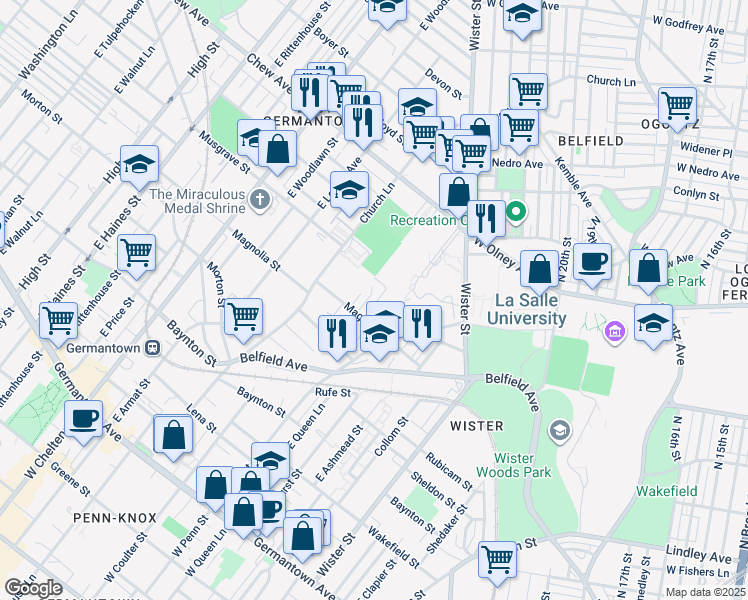Open the school marker near High St and E Haines St

[x=139, y=163]
